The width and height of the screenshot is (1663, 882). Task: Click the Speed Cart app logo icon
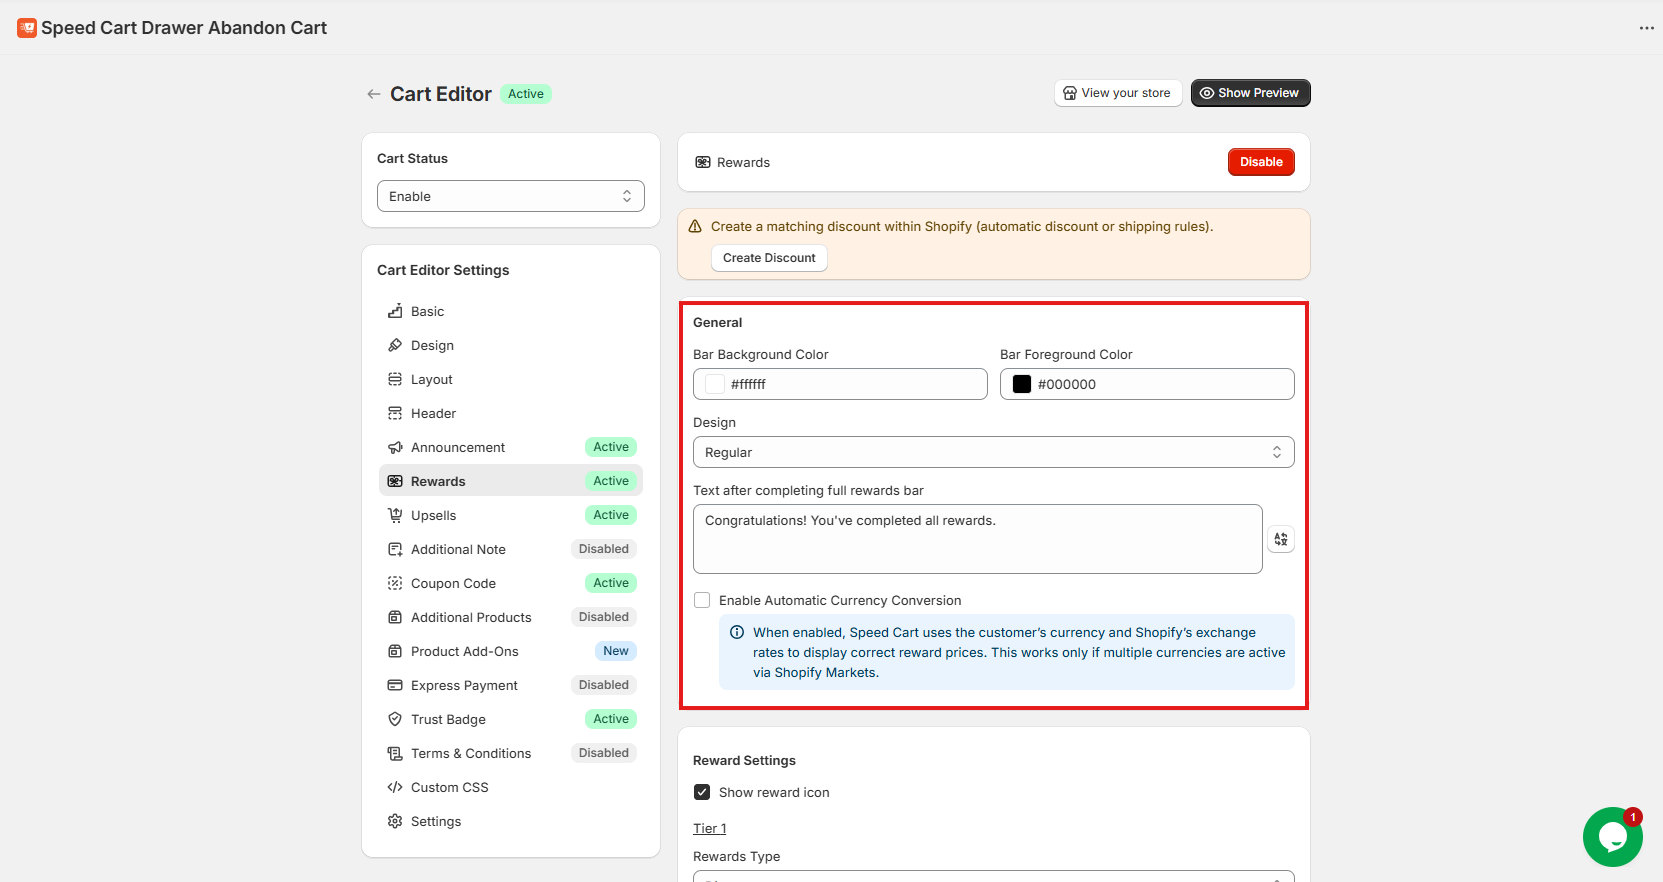[x=27, y=28]
